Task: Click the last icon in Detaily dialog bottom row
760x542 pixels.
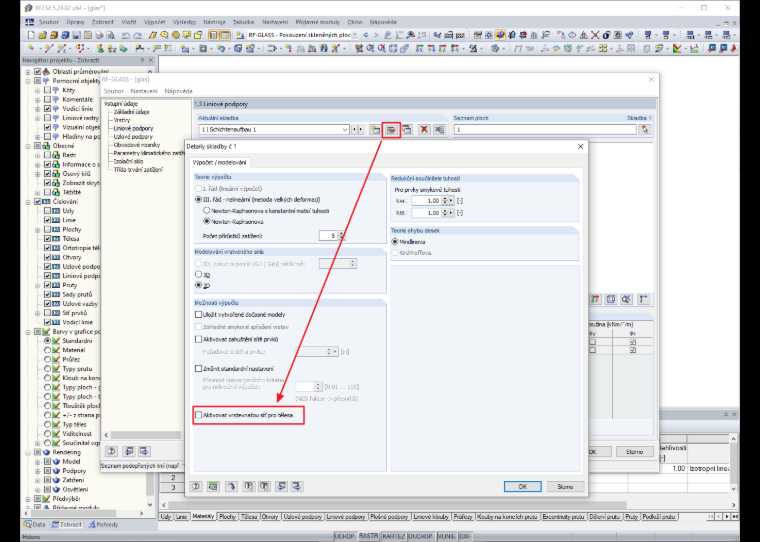Action: (297, 486)
